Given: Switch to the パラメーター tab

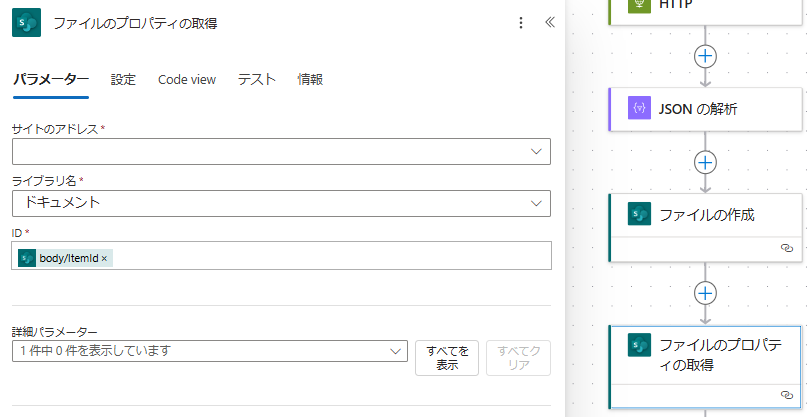Looking at the screenshot, I should point(51,79).
